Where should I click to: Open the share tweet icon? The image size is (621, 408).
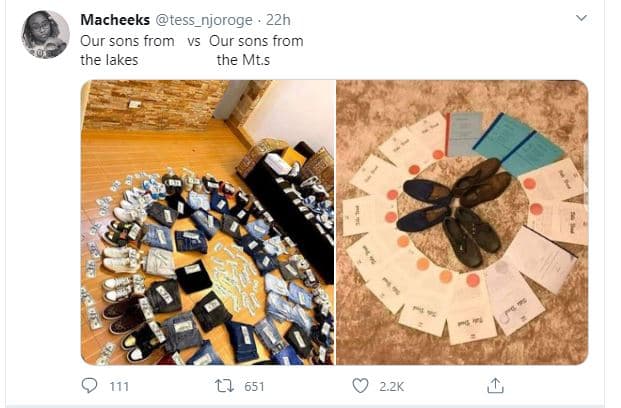[x=494, y=386]
